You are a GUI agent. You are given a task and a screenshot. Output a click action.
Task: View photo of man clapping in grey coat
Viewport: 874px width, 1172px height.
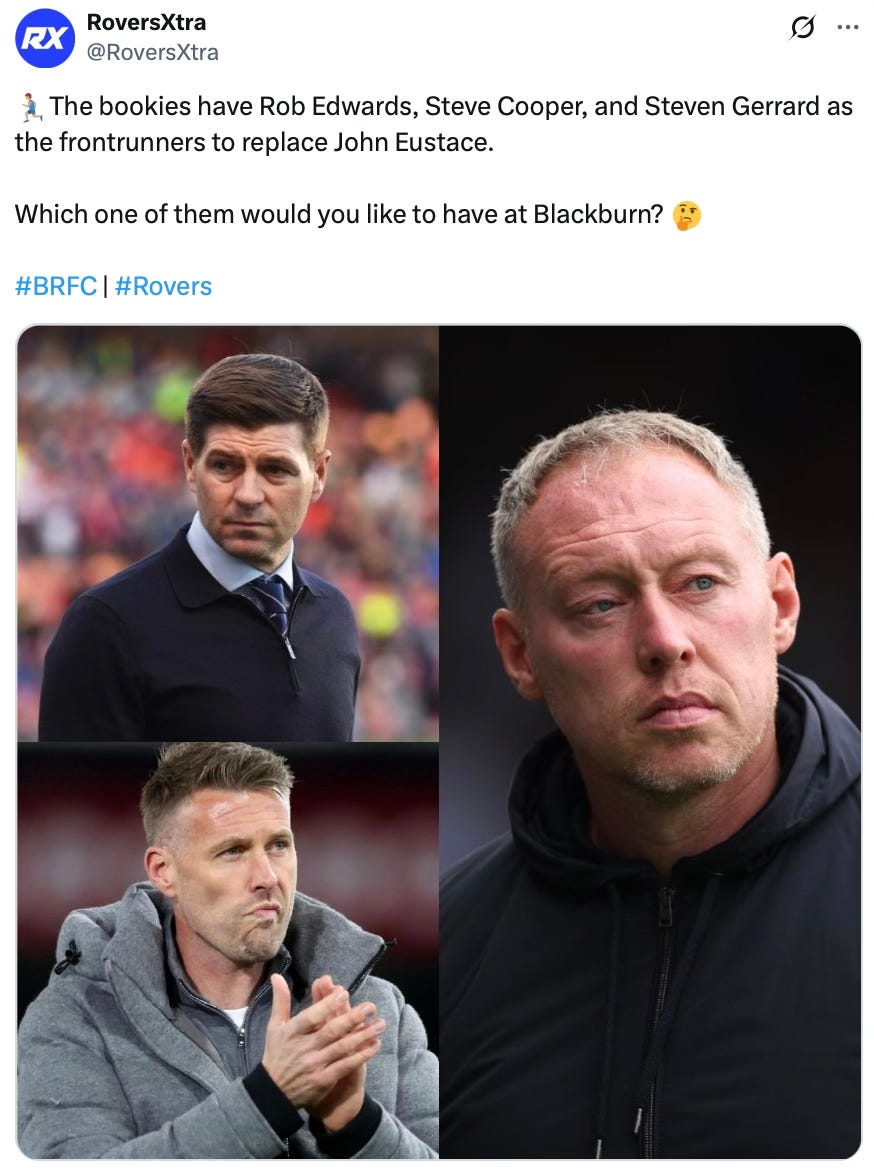(228, 950)
